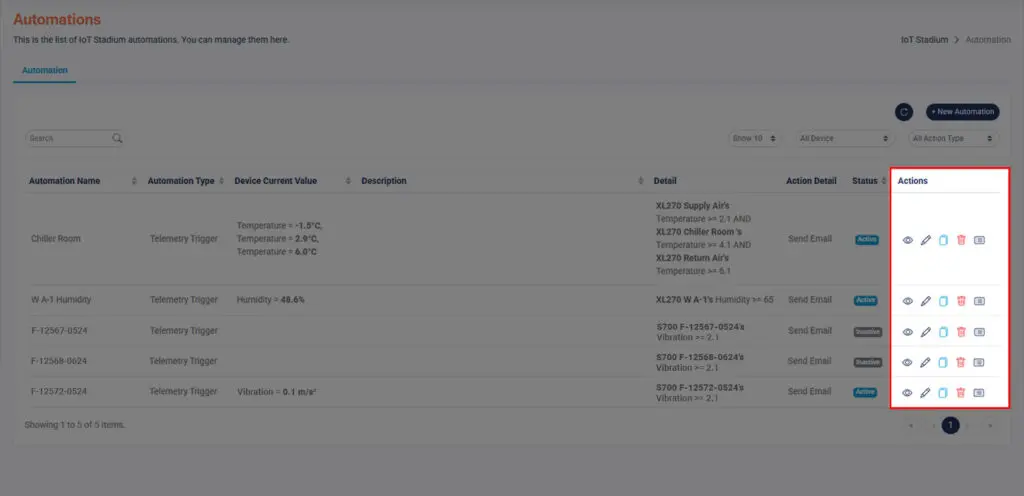Select the Automation tab
1024x496 pixels.
(x=45, y=70)
